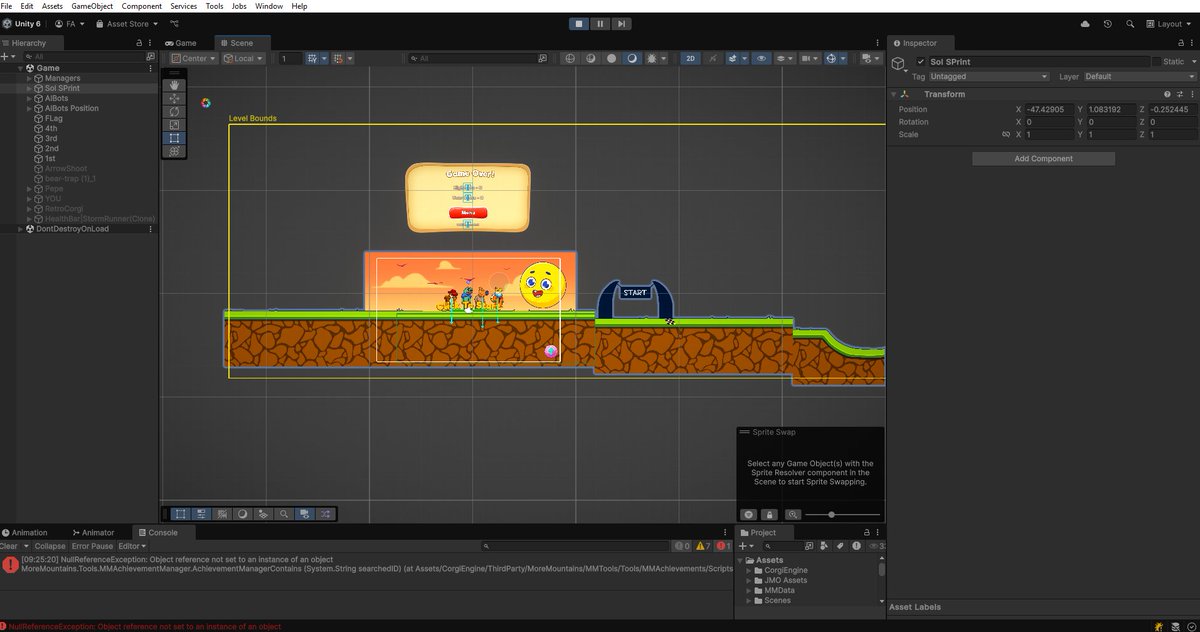The image size is (1200, 632).
Task: Click the Pause button
Action: pyautogui.click(x=600, y=23)
